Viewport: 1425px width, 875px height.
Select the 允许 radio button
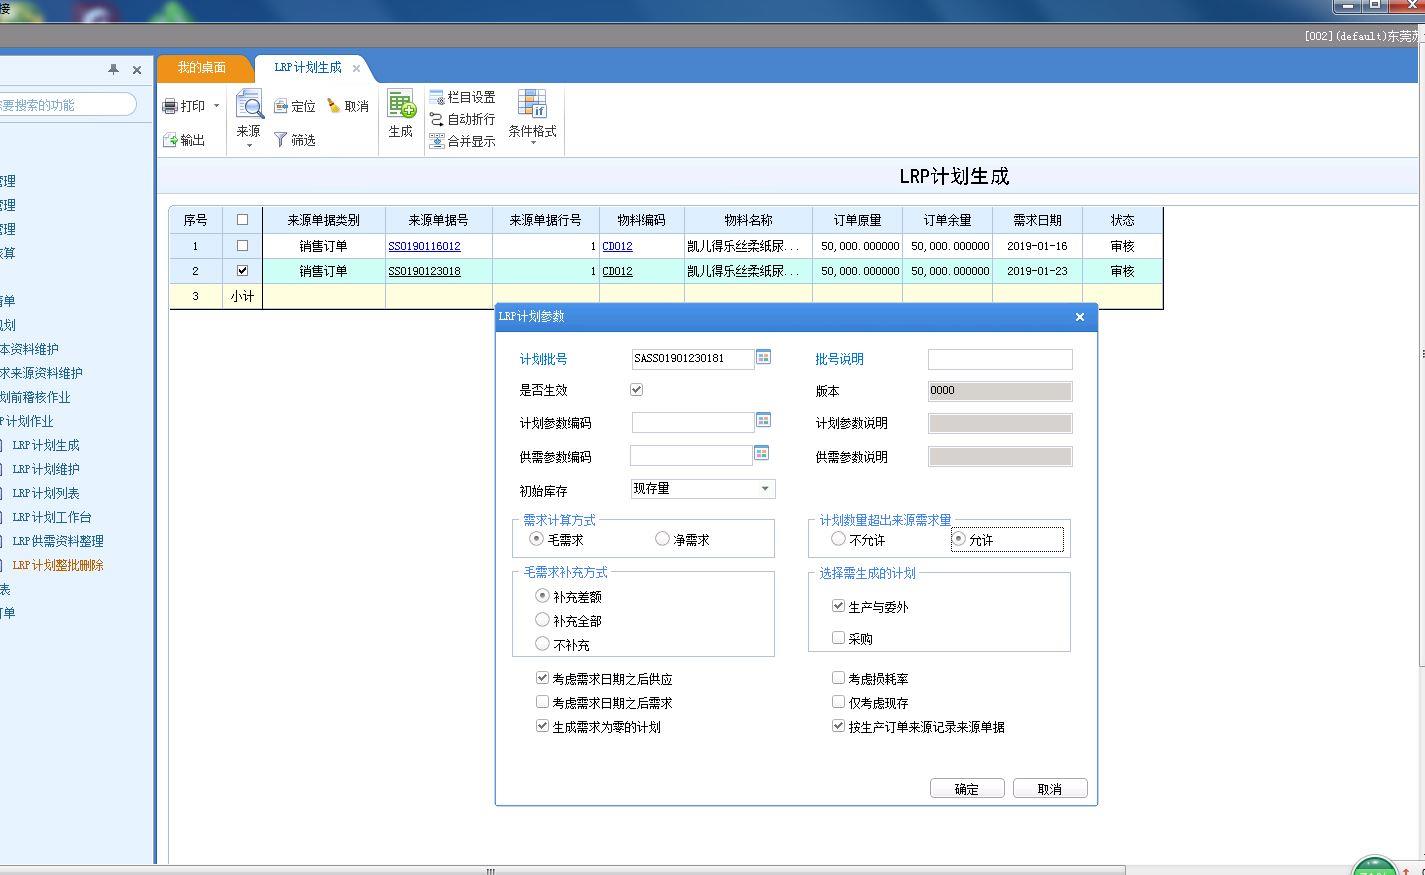pos(958,538)
